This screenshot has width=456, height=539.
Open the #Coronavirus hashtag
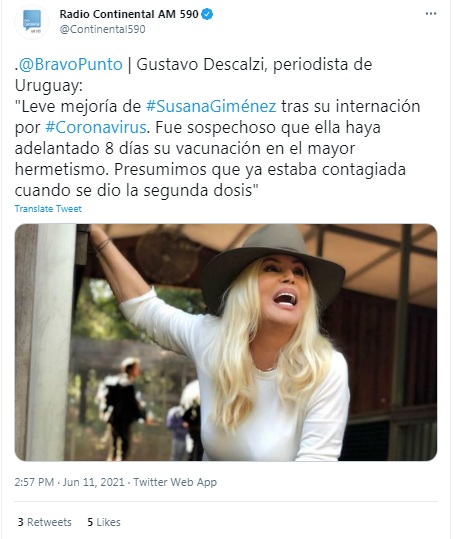click(x=96, y=128)
